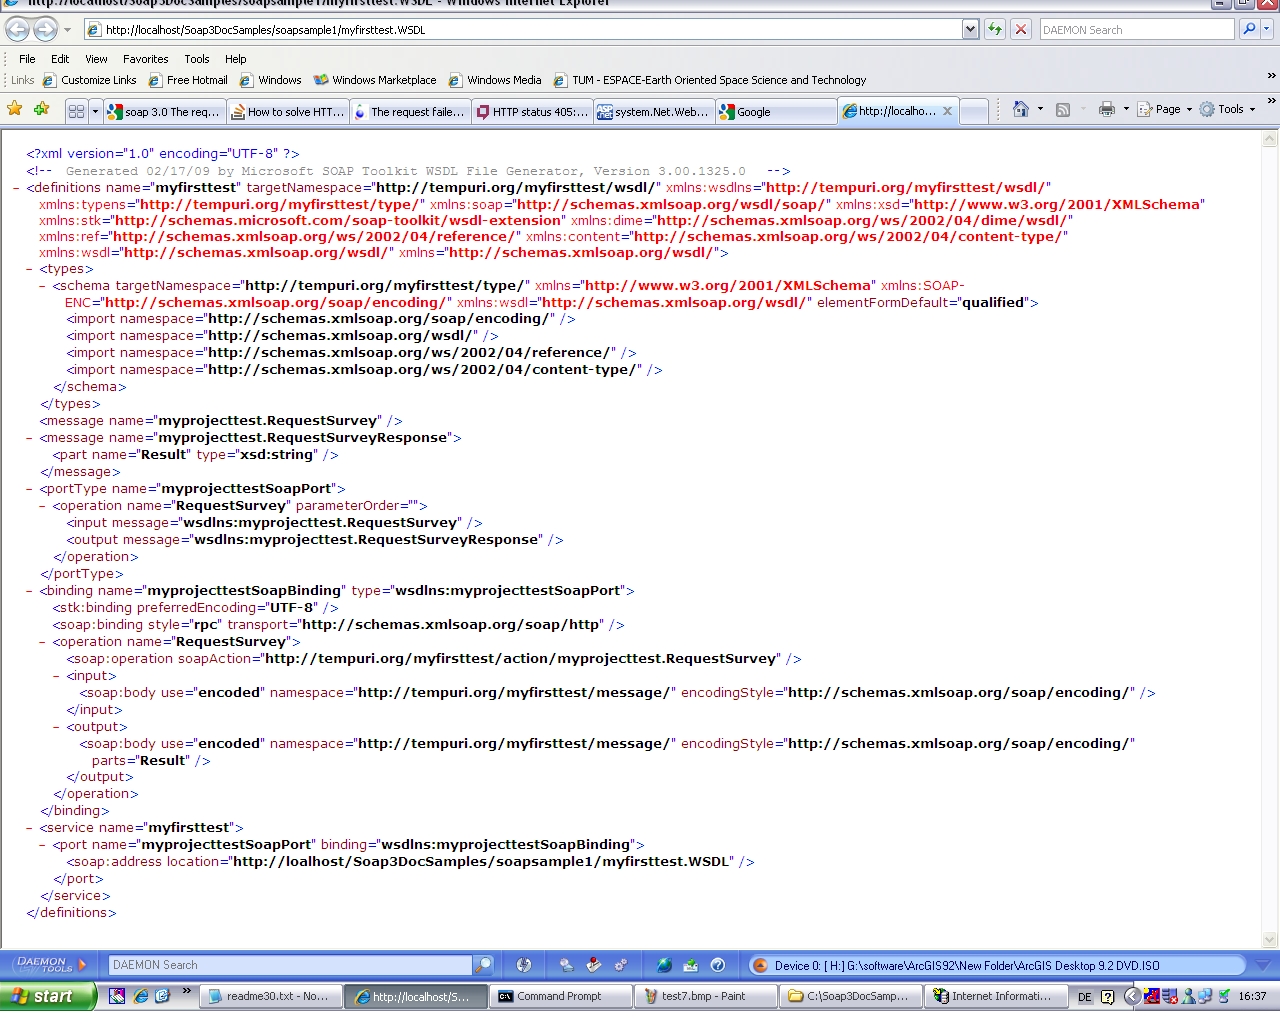Open the recent pages dropdown beside Forward
Screen dimensions: 1280x1024
pyautogui.click(x=68, y=30)
